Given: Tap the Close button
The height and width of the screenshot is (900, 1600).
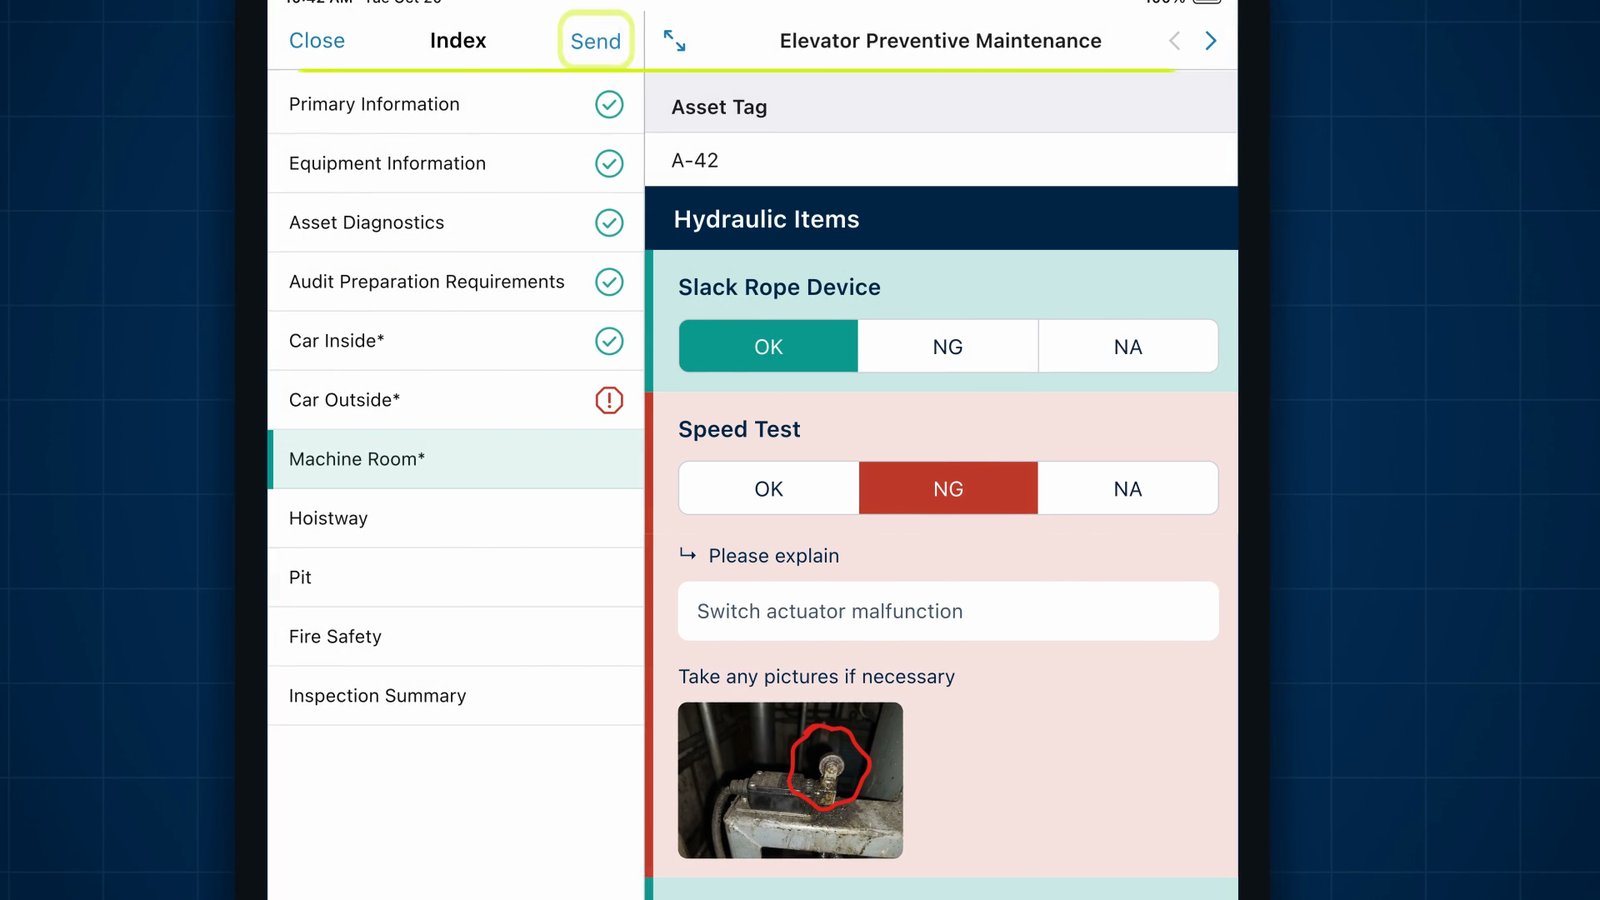Looking at the screenshot, I should point(317,41).
